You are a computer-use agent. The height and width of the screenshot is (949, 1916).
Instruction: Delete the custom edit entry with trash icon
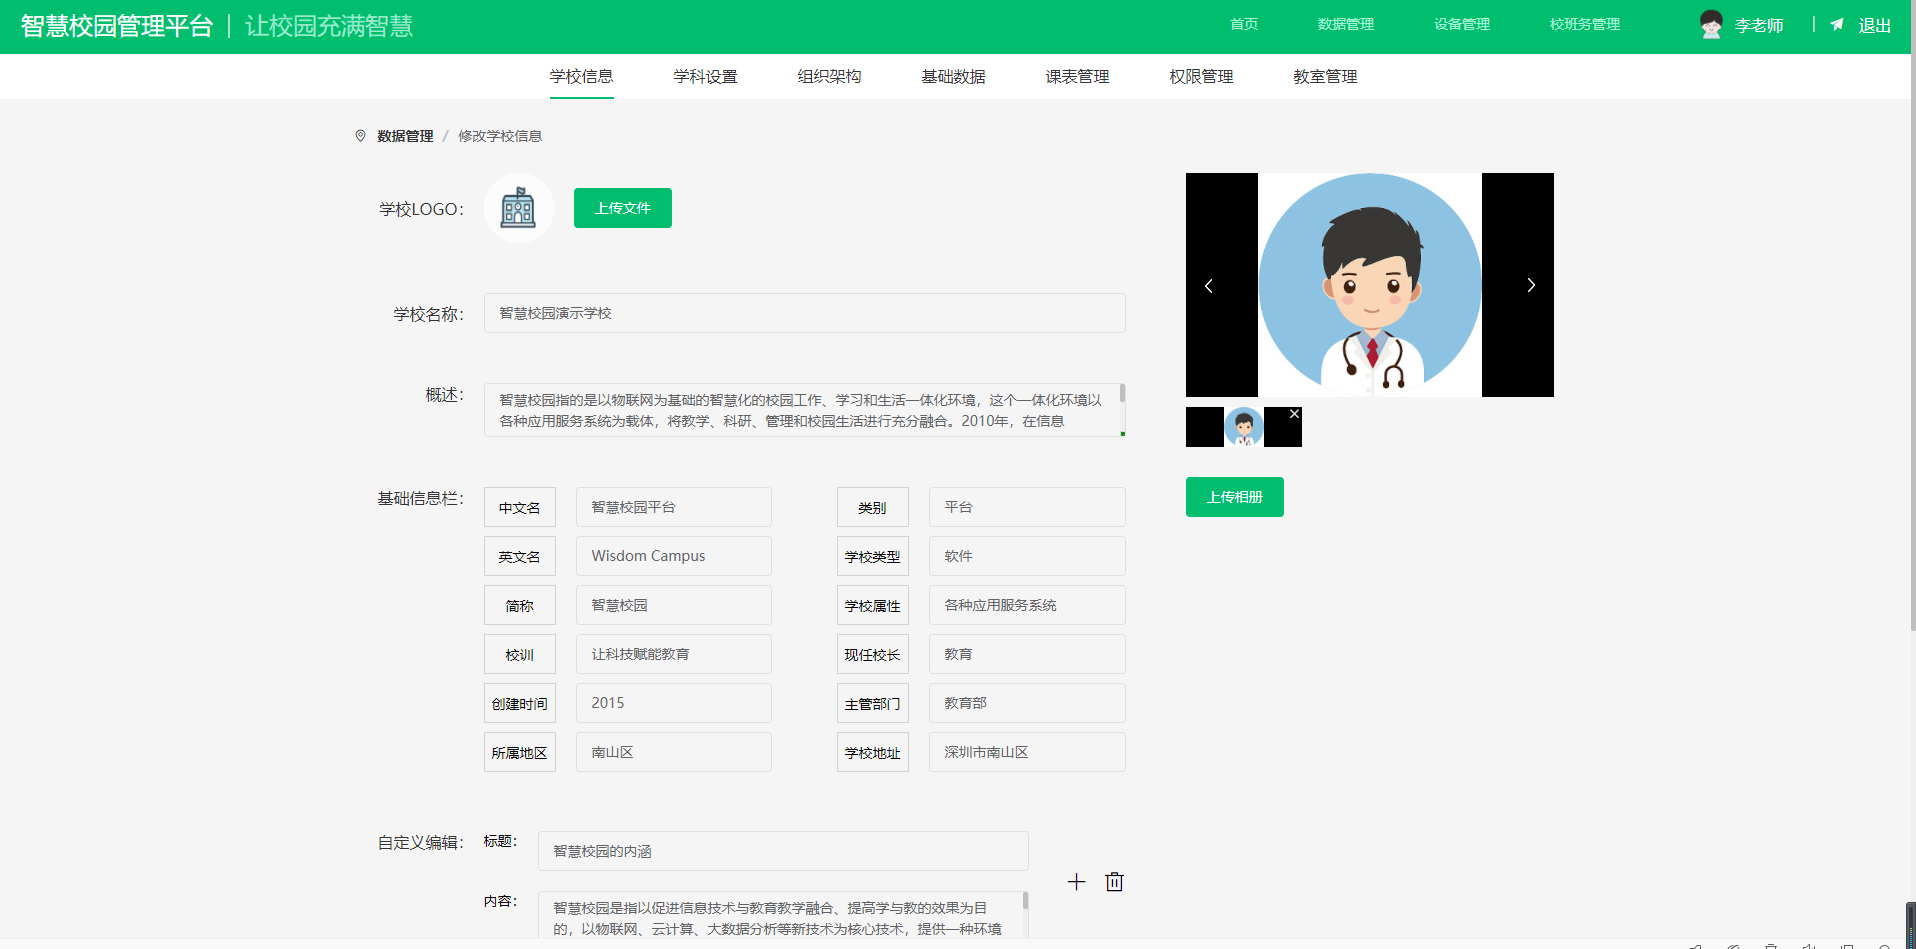(x=1114, y=882)
